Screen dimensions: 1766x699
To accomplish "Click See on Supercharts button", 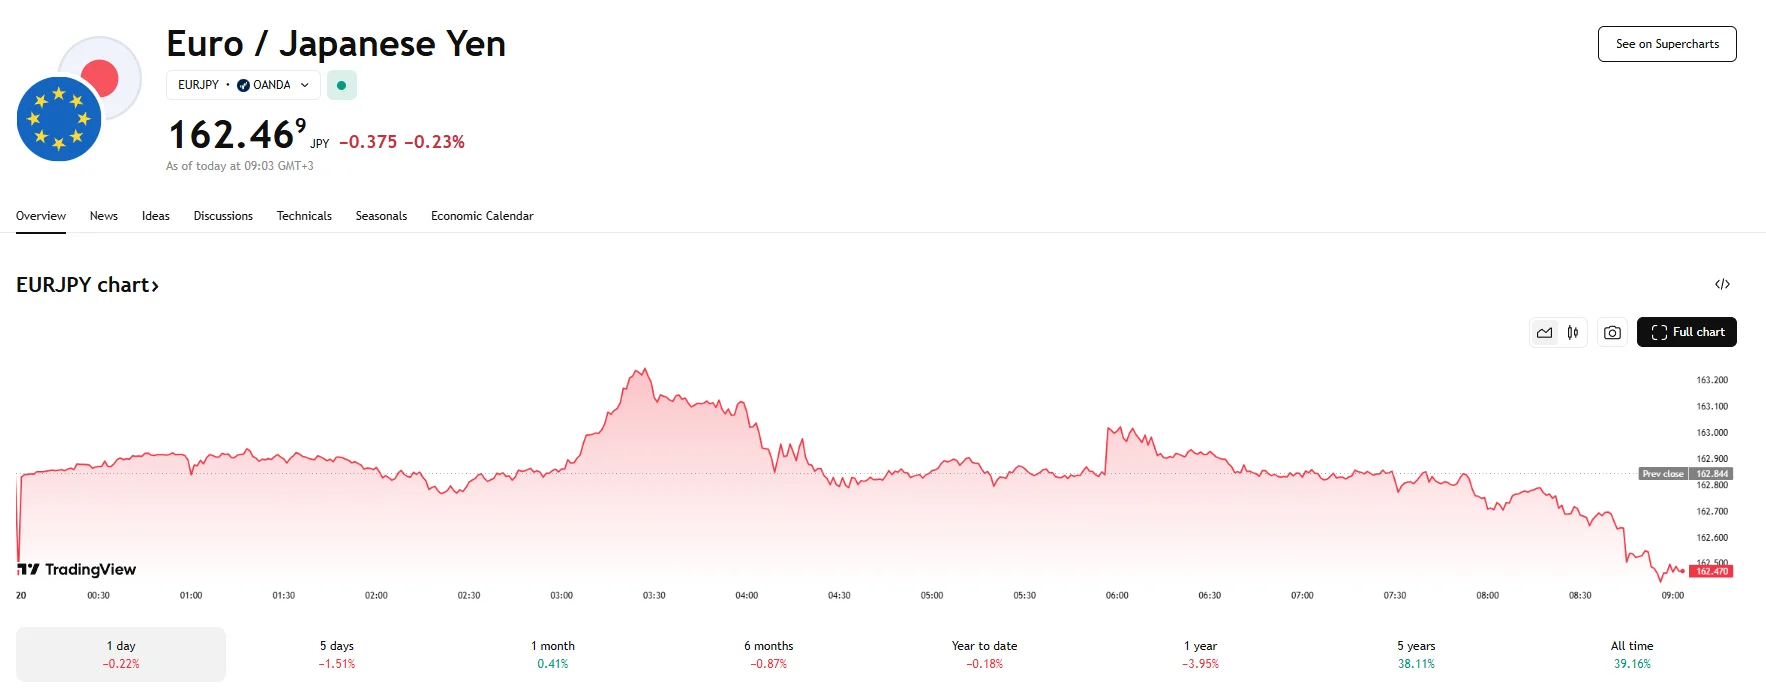I will coord(1666,44).
